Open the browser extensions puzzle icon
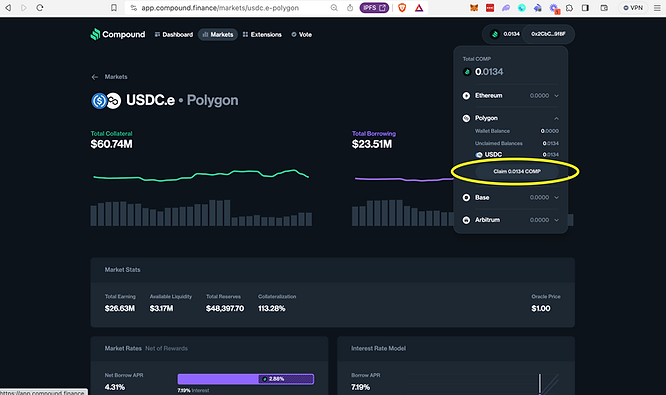 pyautogui.click(x=570, y=8)
